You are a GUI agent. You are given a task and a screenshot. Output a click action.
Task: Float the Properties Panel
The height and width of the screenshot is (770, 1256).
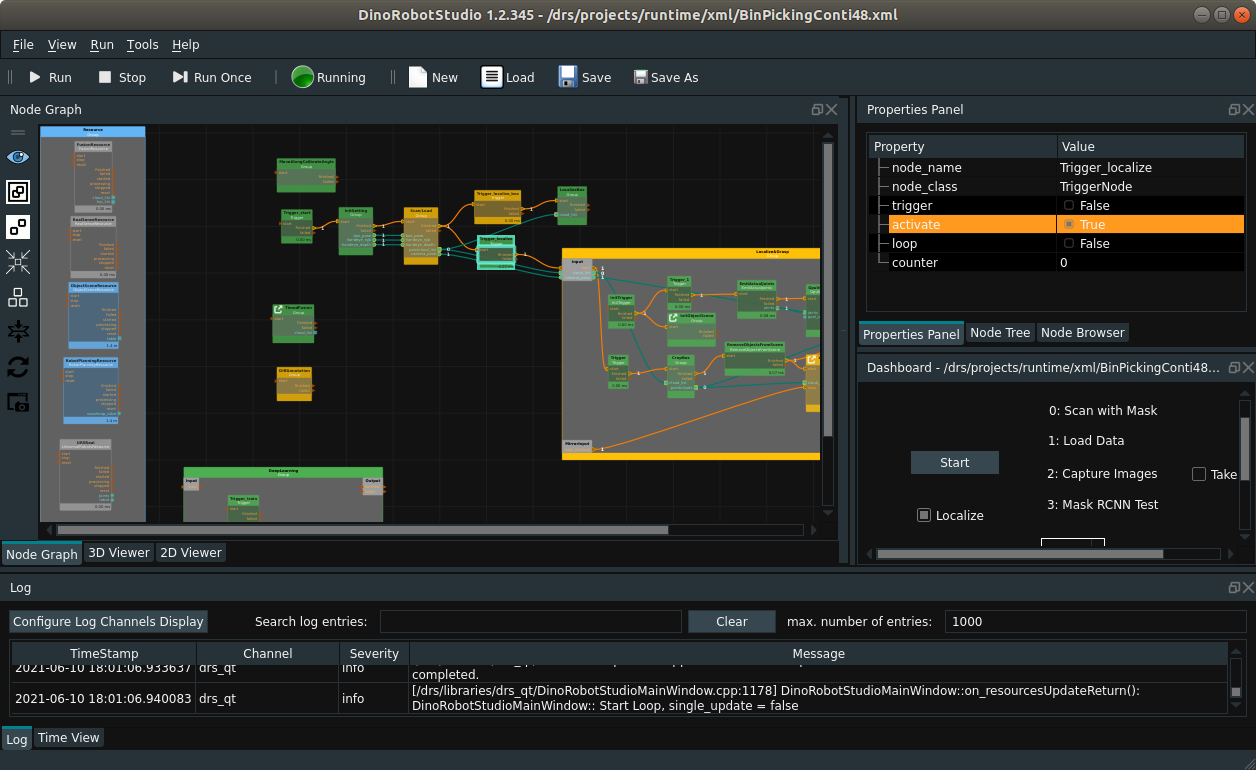click(x=1234, y=110)
